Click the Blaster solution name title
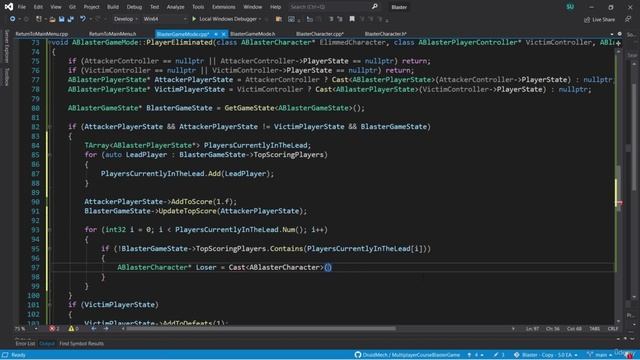Screen dimensions: 640x360 (x=399, y=7)
